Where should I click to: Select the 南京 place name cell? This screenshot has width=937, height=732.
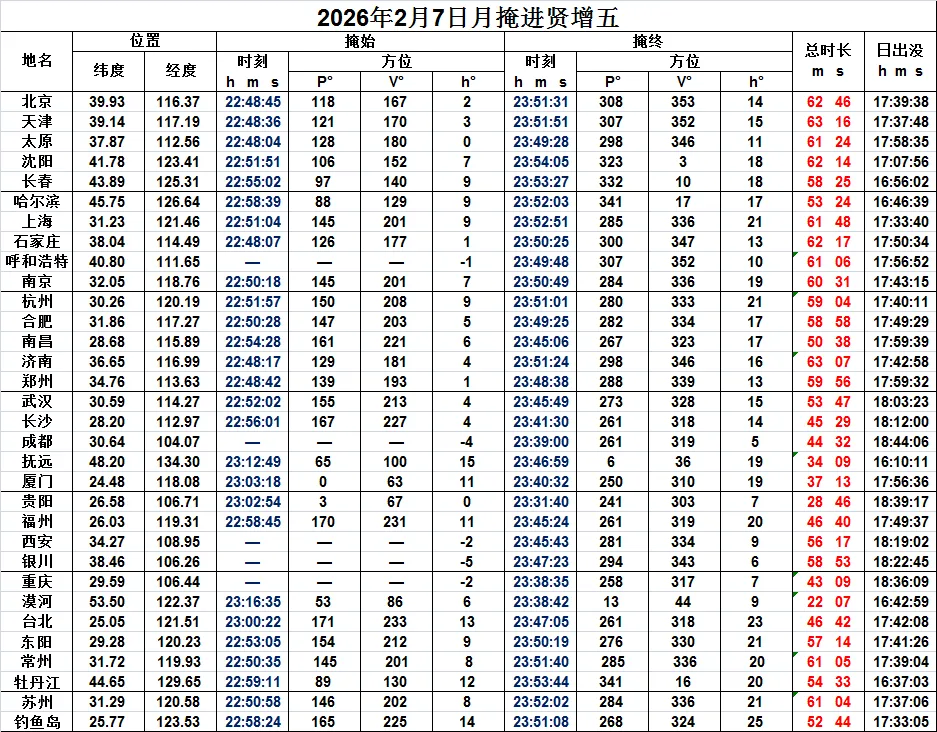pos(36,281)
